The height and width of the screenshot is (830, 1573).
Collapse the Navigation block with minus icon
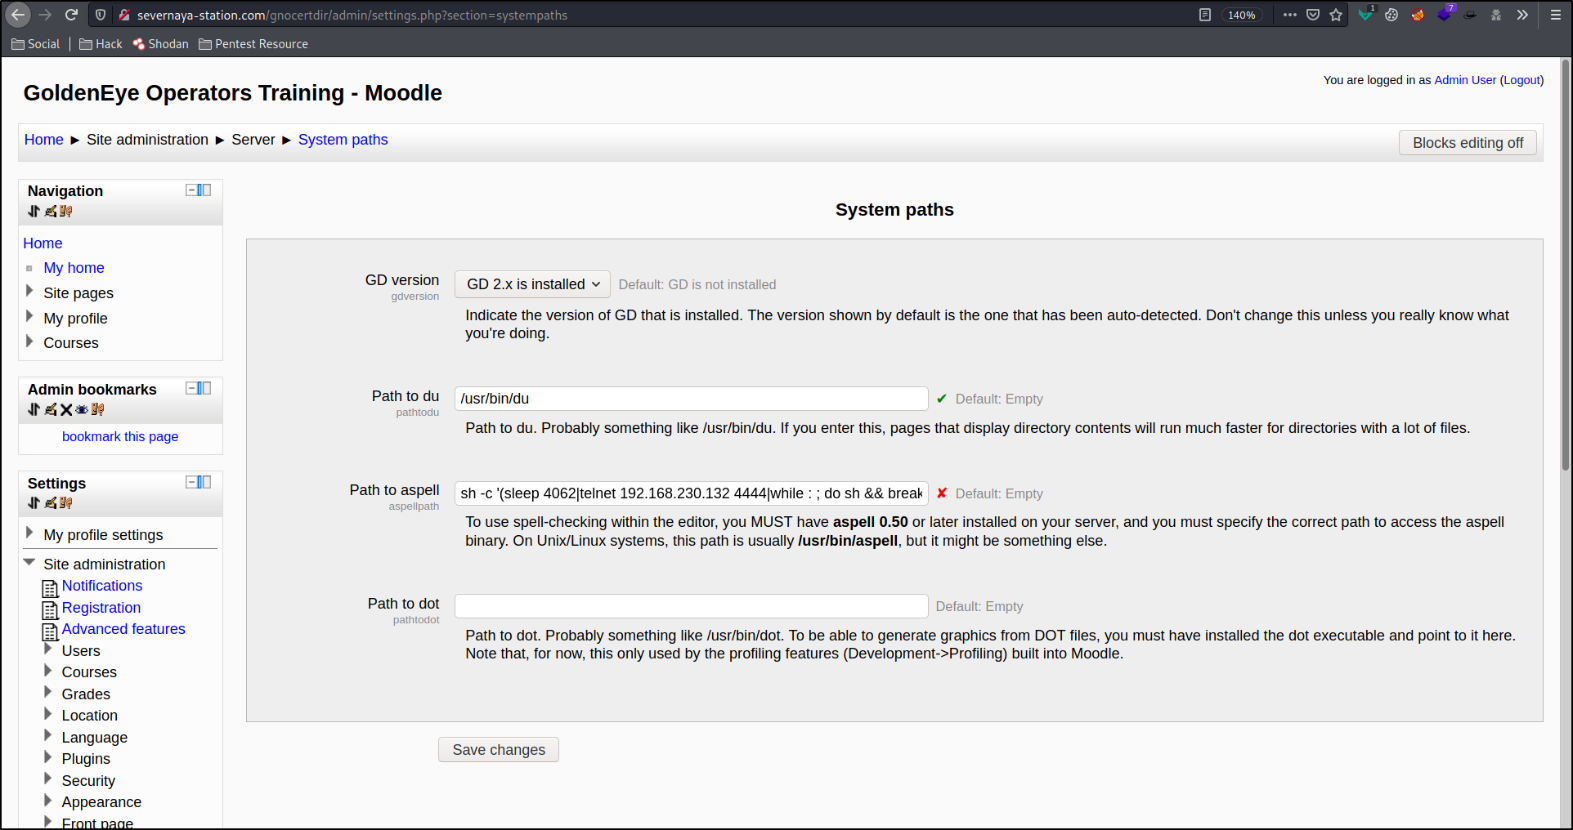point(191,190)
